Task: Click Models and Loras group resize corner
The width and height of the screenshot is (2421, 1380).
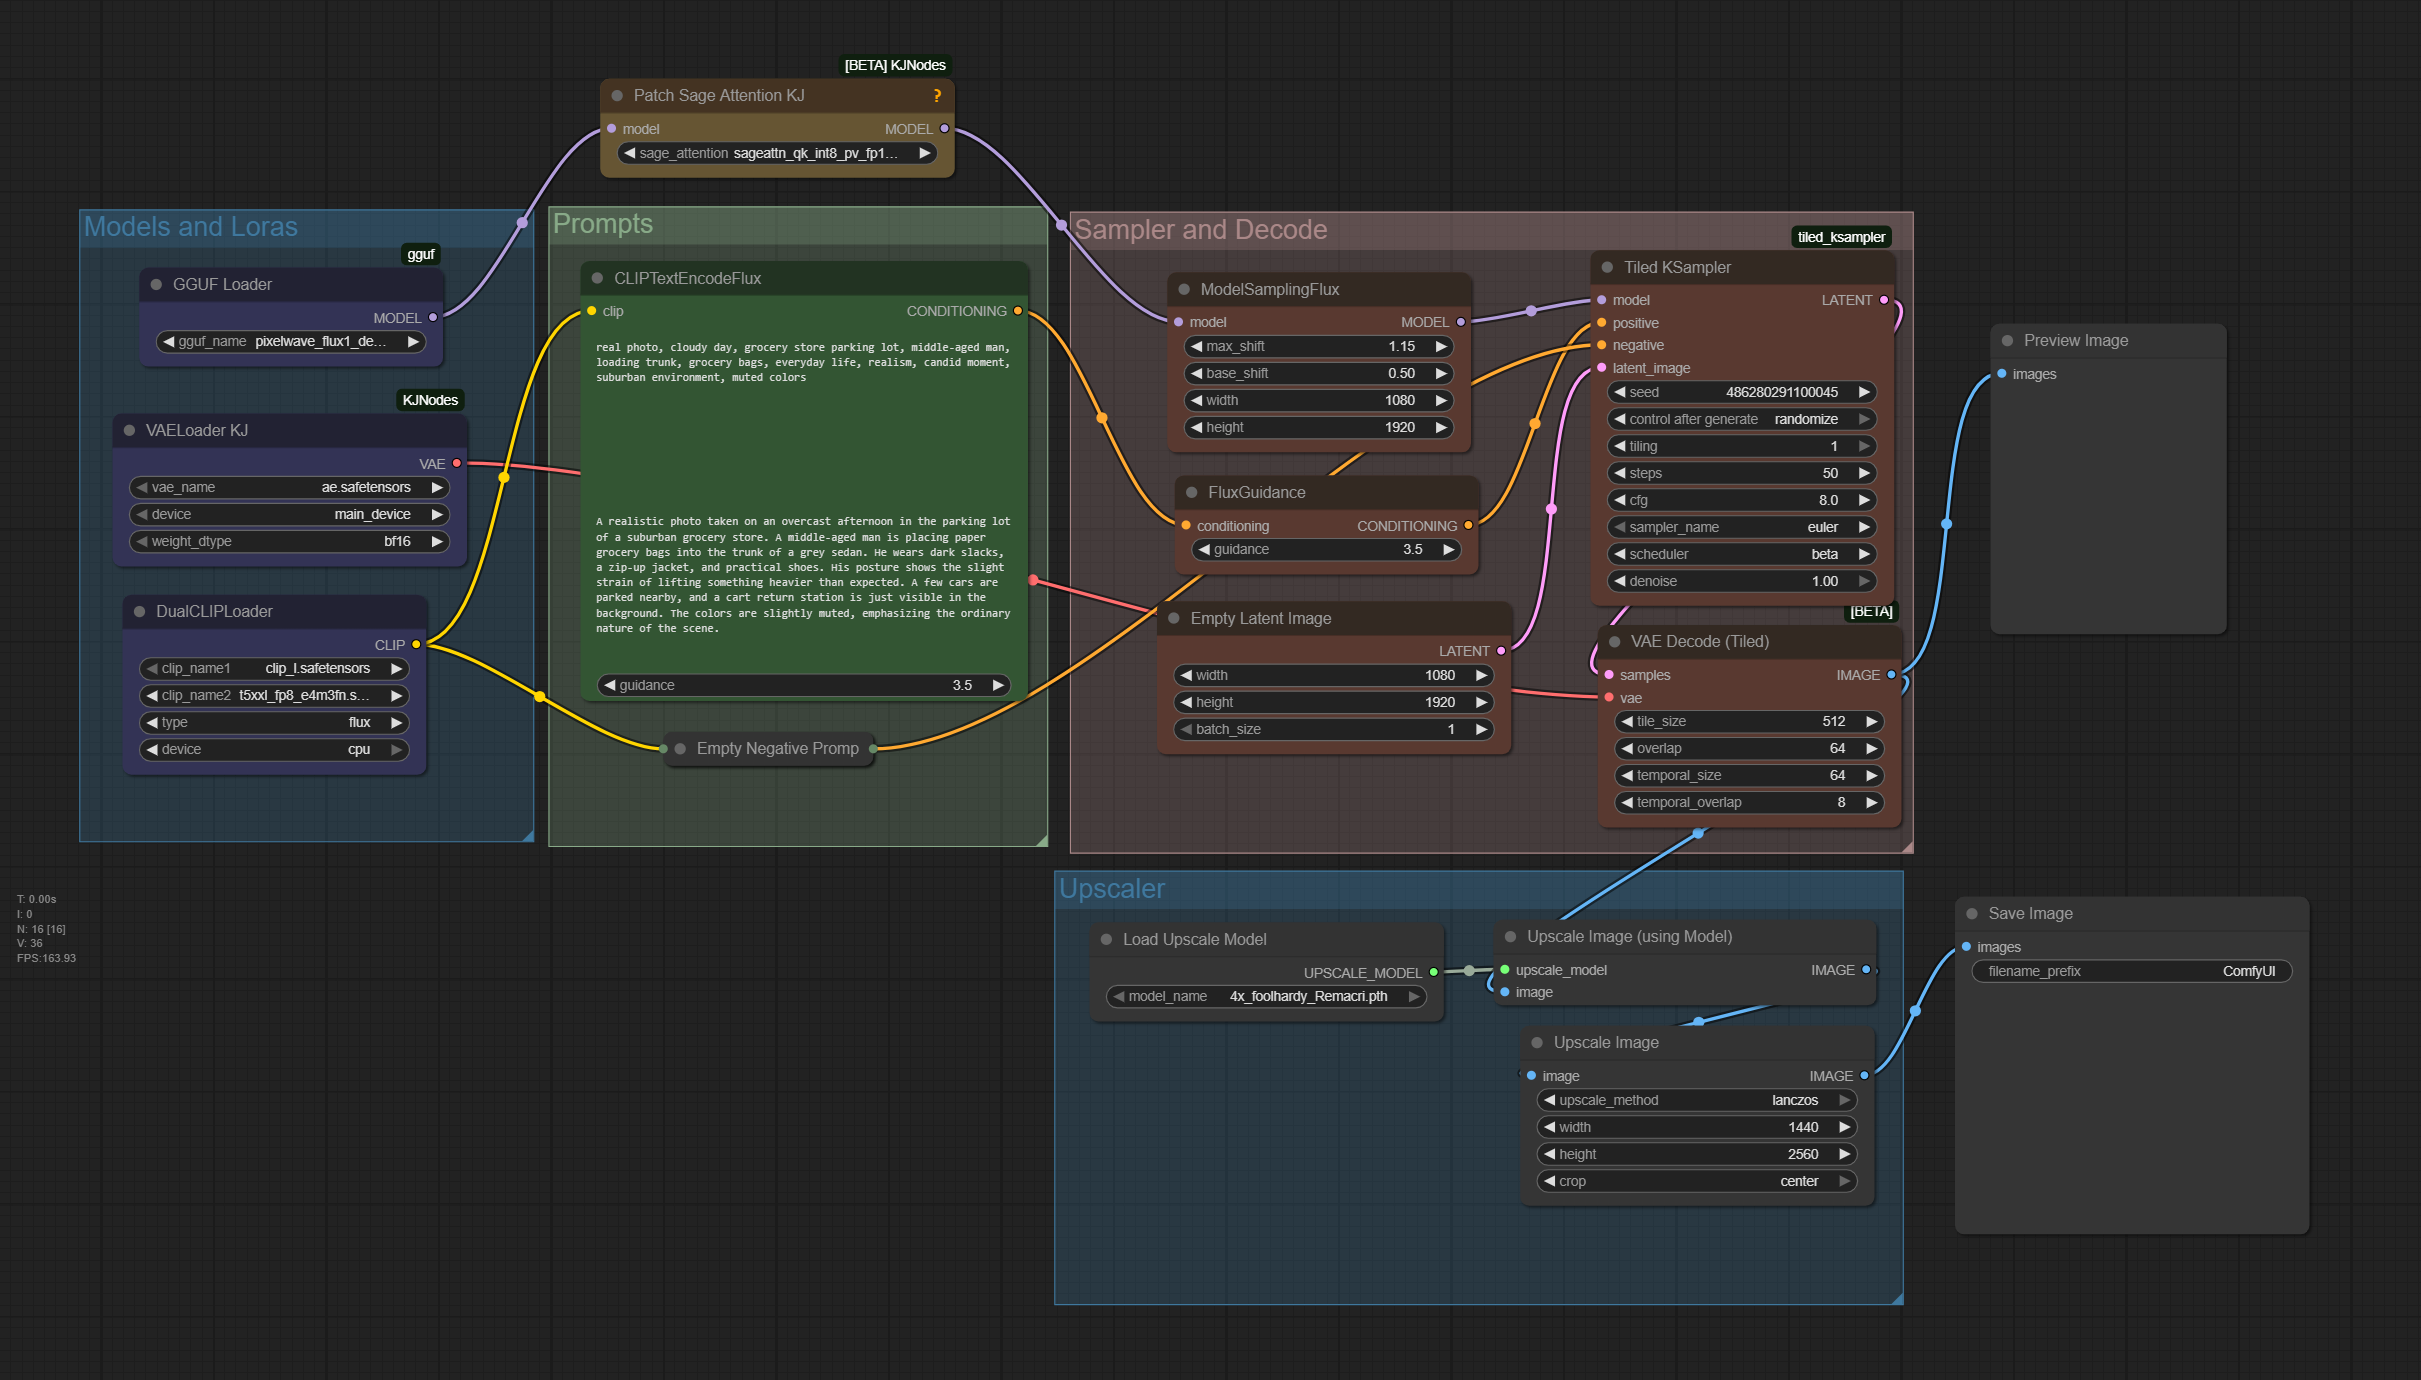Action: coord(527,835)
